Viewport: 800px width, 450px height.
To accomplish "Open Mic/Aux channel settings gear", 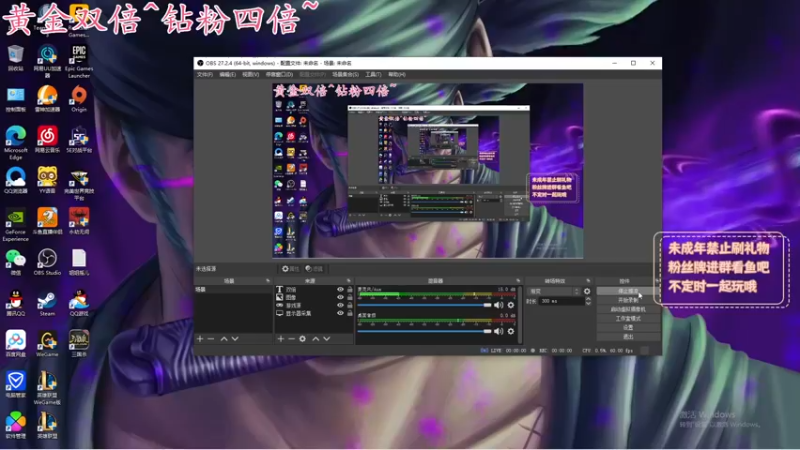I will pyautogui.click(x=511, y=305).
